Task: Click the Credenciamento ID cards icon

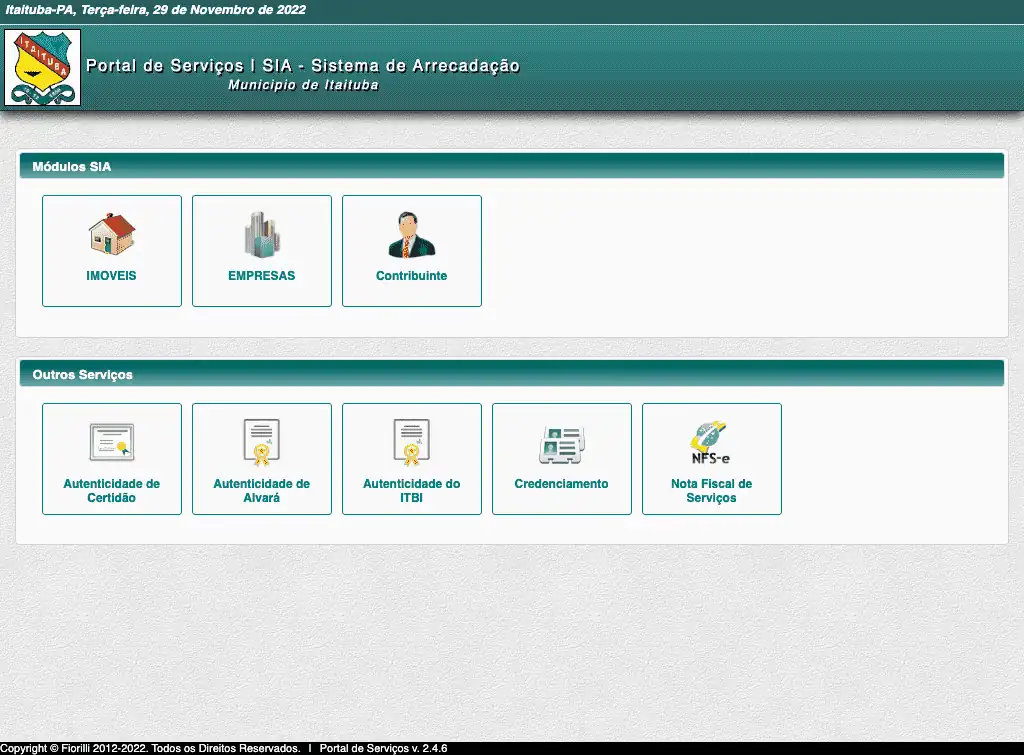Action: coord(562,443)
